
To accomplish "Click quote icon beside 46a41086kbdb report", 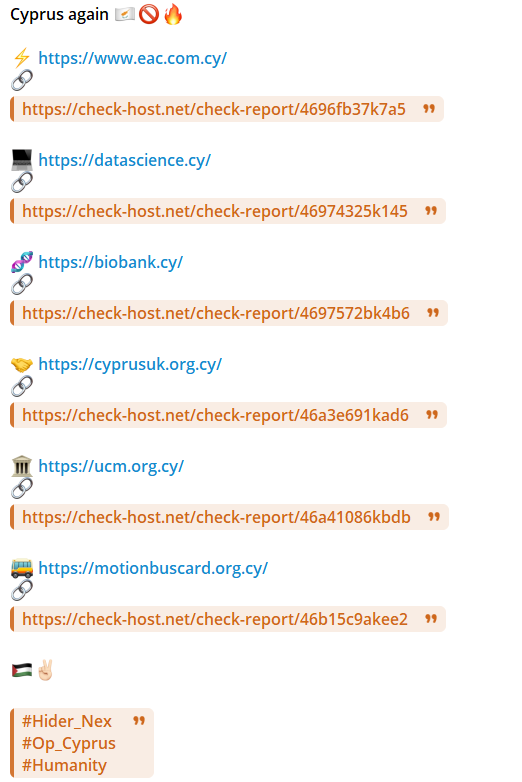I will tap(434, 516).
